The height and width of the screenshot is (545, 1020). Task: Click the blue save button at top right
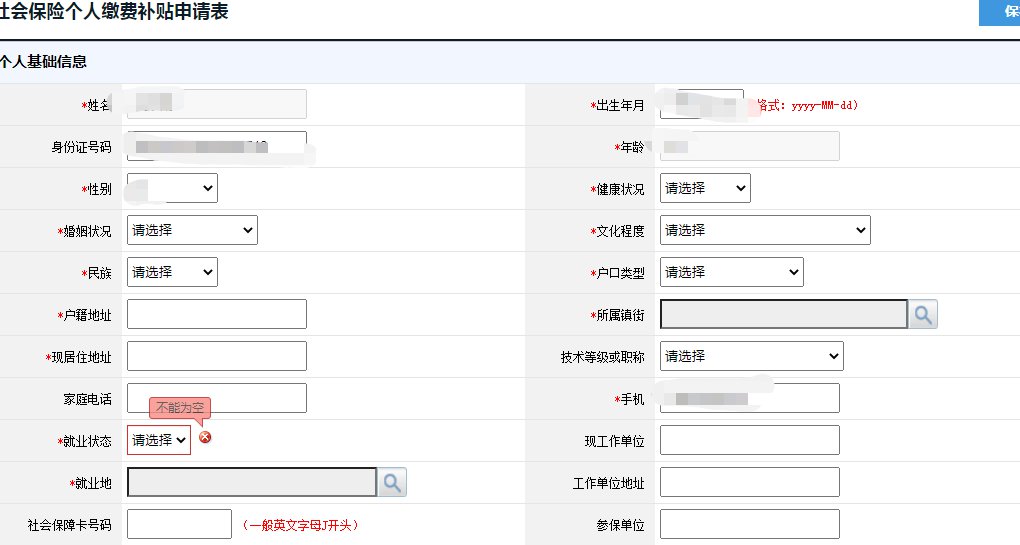[1000, 12]
